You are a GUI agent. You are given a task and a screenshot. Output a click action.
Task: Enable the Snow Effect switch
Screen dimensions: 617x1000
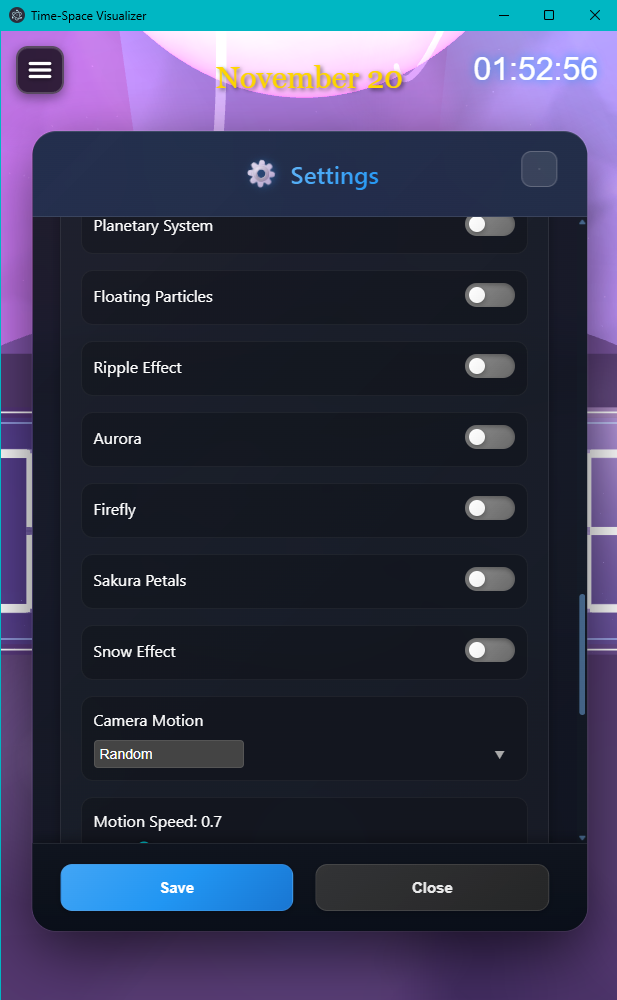490,650
